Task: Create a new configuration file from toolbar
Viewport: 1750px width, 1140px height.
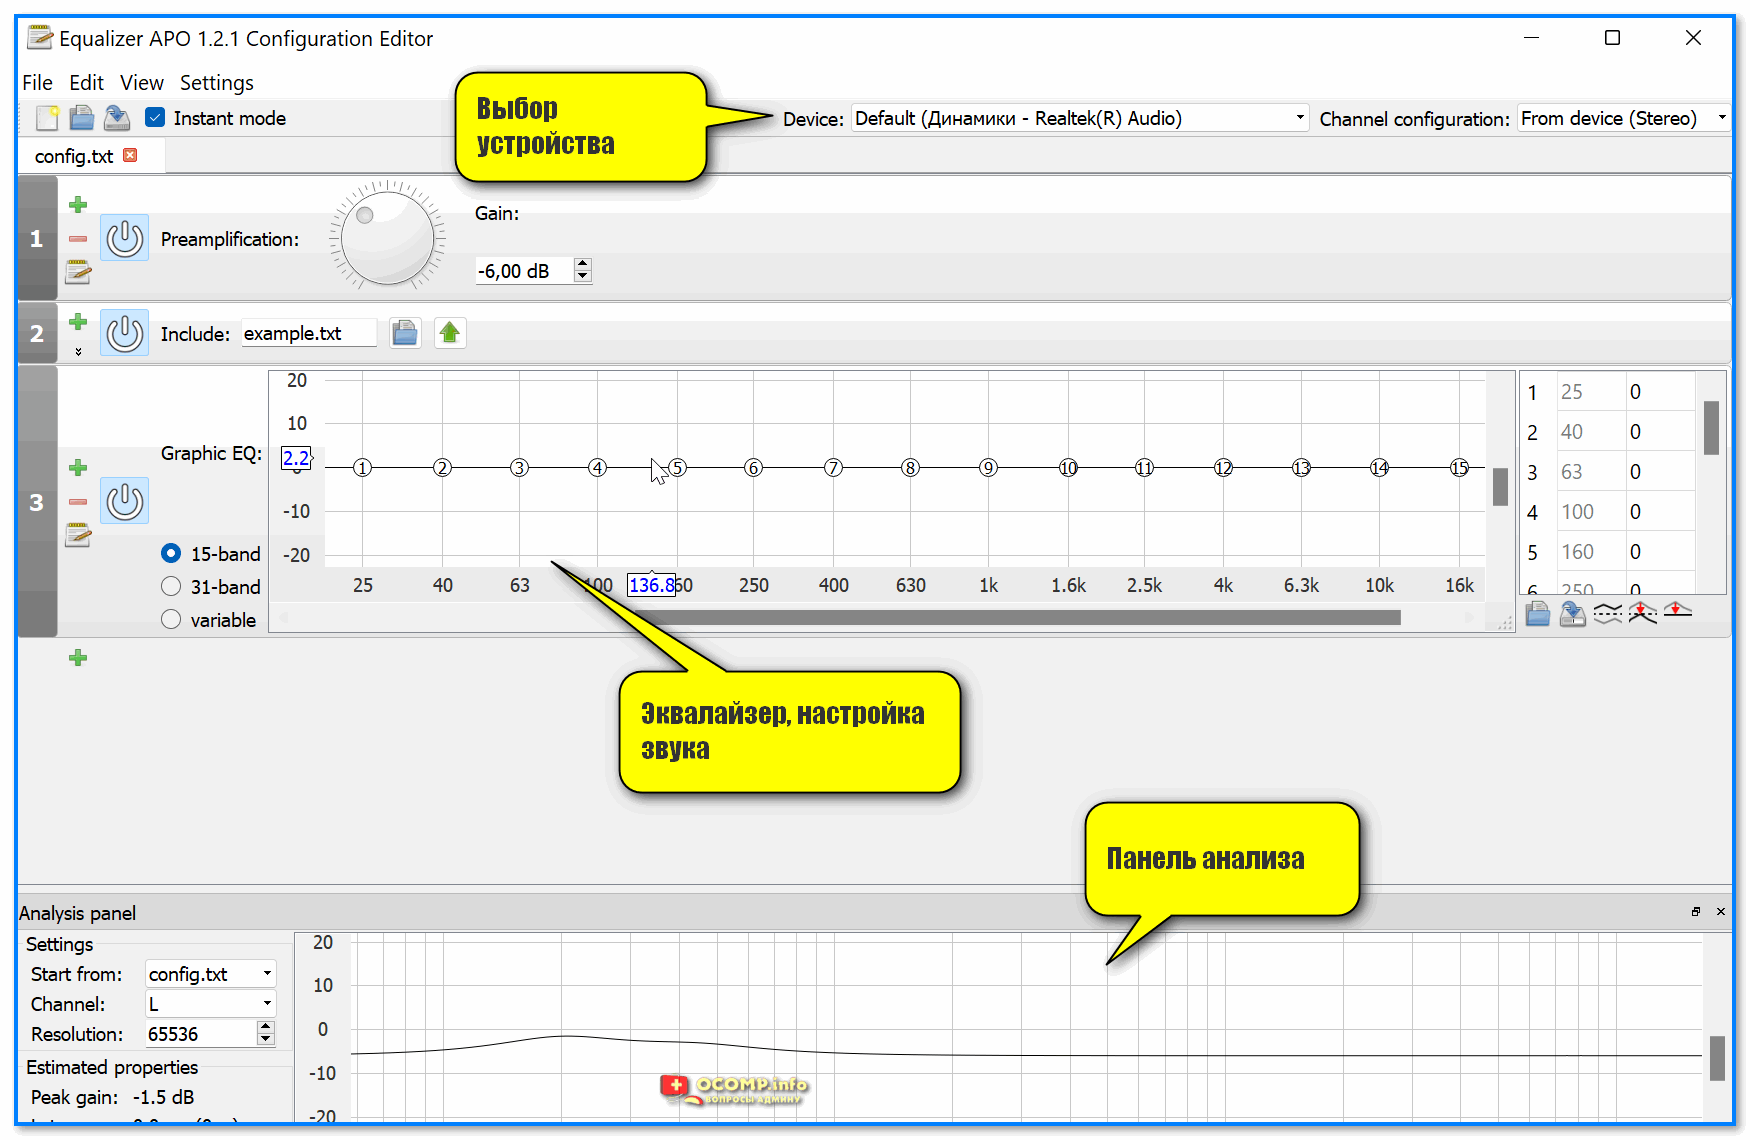Action: pos(47,118)
